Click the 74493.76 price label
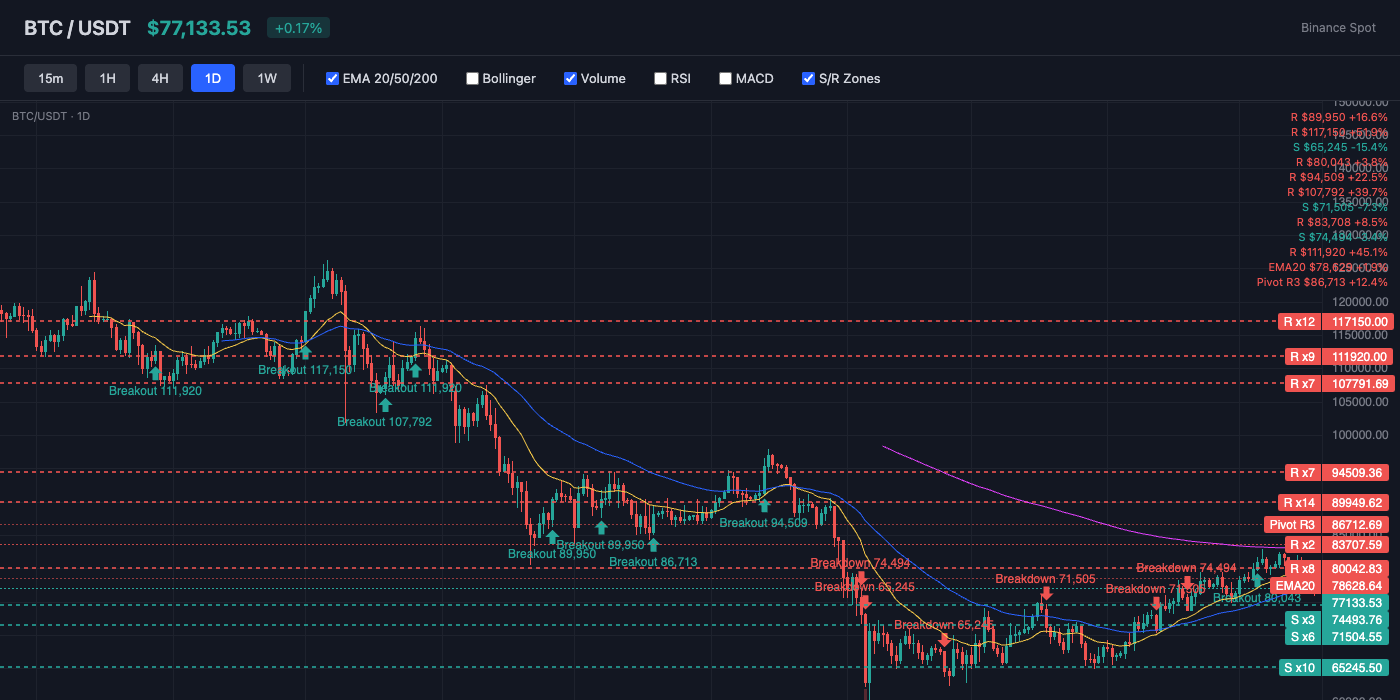The image size is (1400, 700). pos(1357,620)
